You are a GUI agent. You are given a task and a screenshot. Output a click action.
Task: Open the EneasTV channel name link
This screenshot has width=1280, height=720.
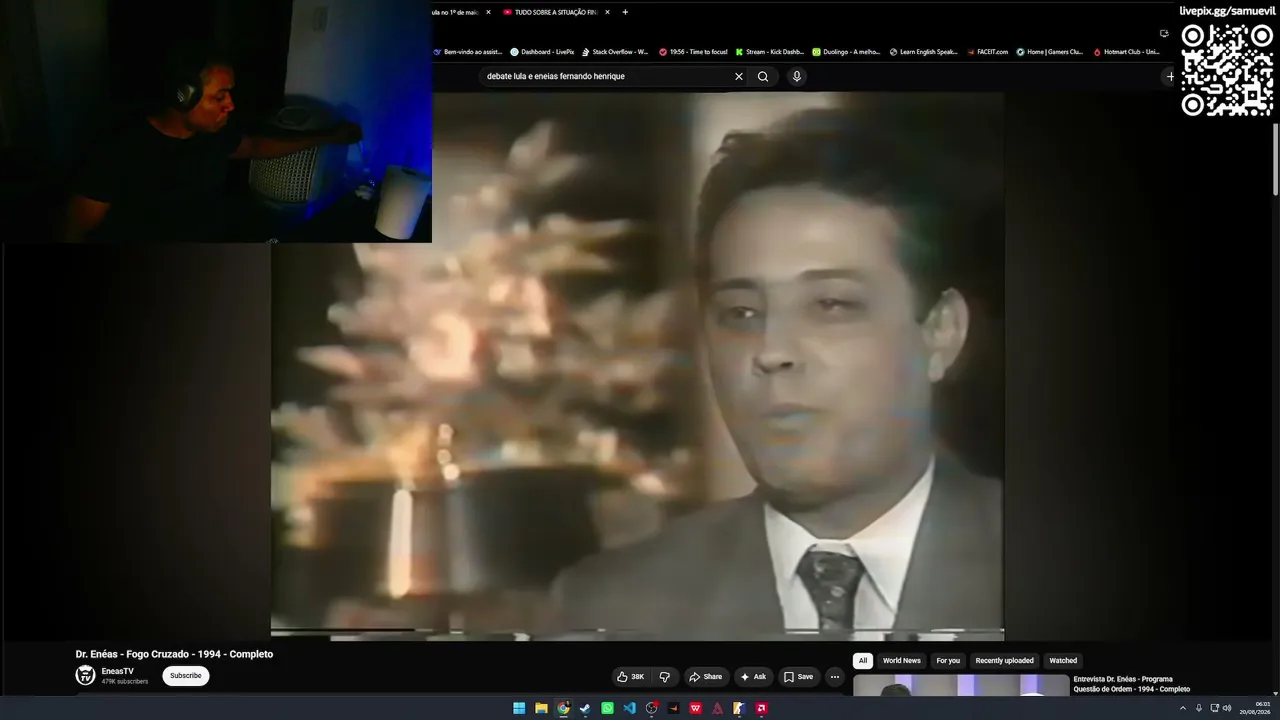coord(117,671)
